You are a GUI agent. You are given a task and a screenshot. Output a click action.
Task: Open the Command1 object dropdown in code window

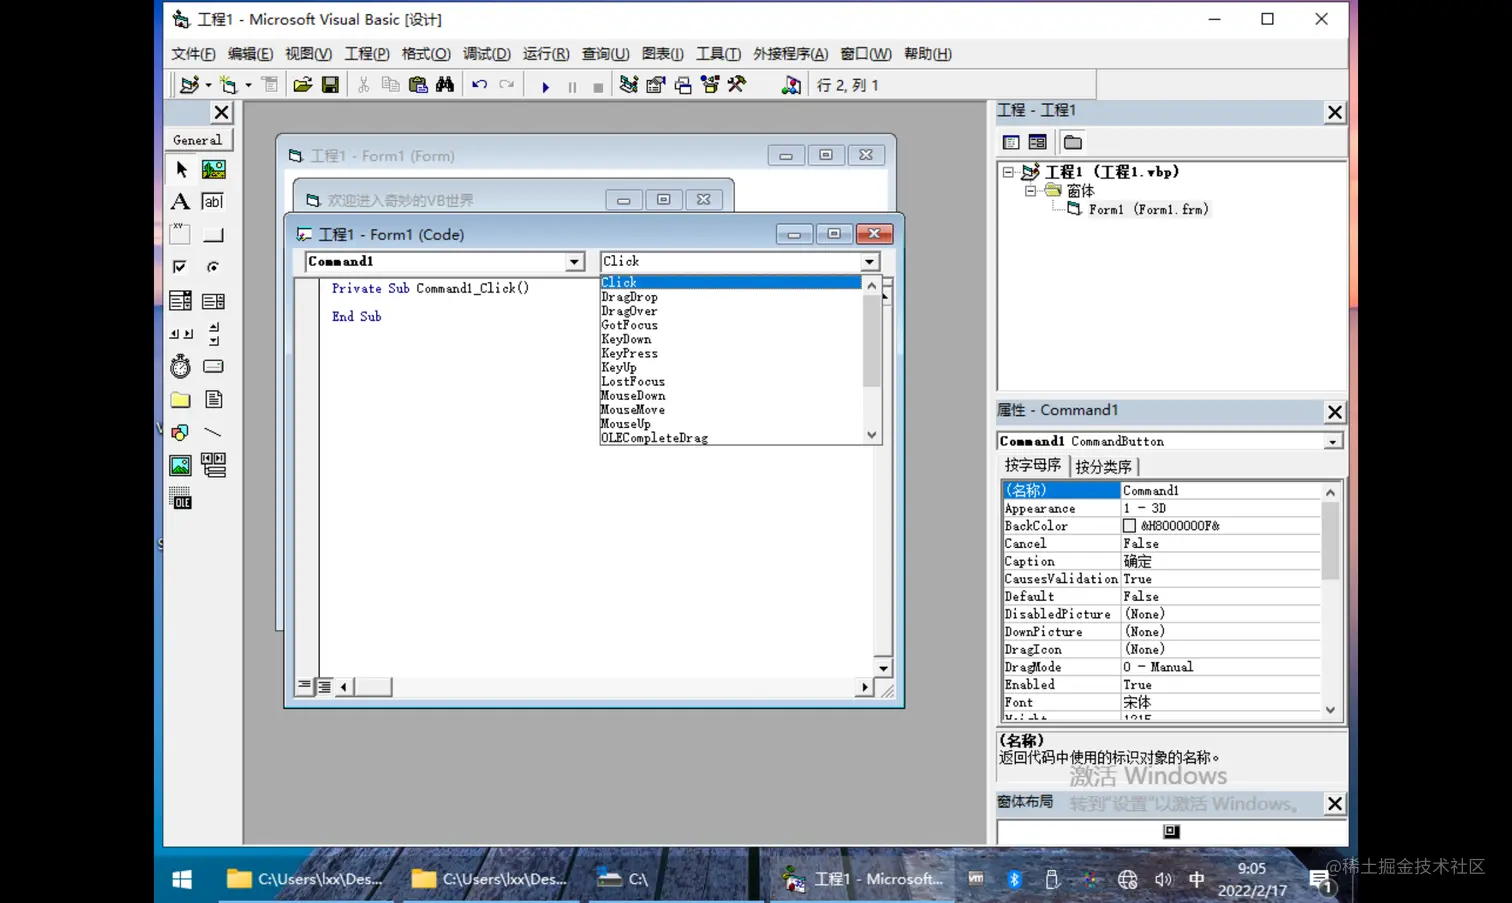(x=574, y=262)
